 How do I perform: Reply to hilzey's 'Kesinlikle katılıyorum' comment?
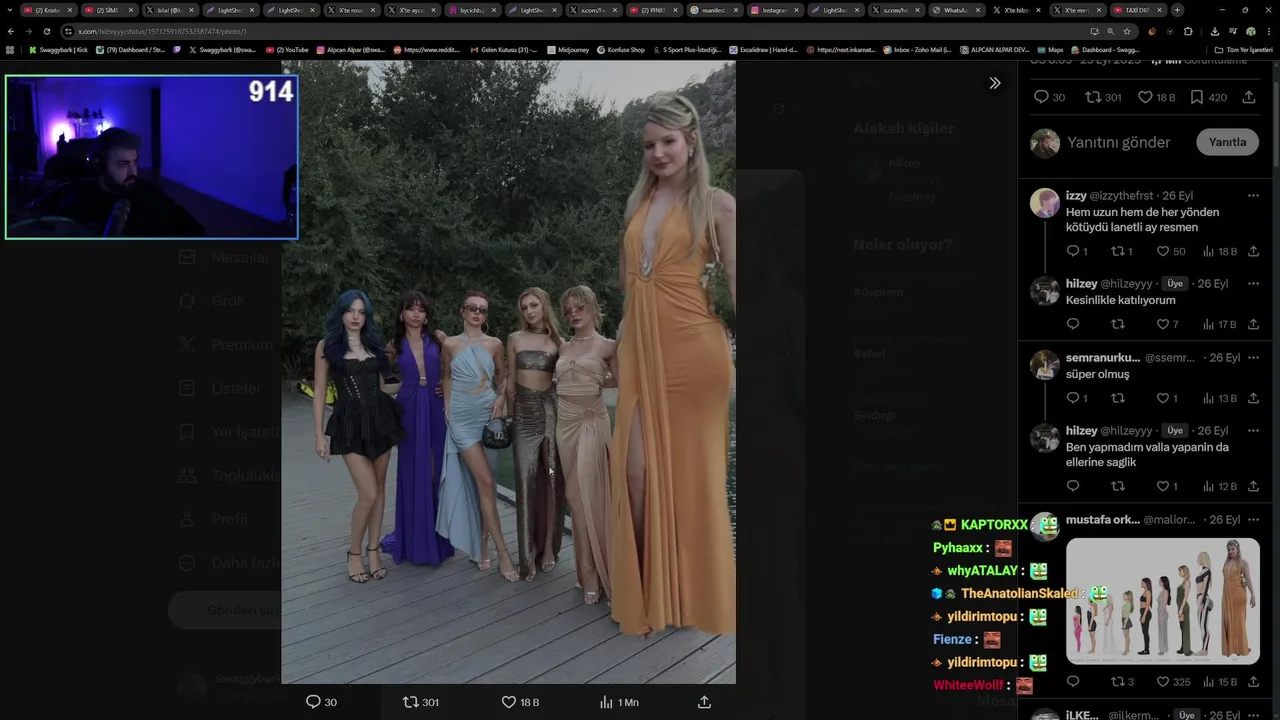[1073, 324]
